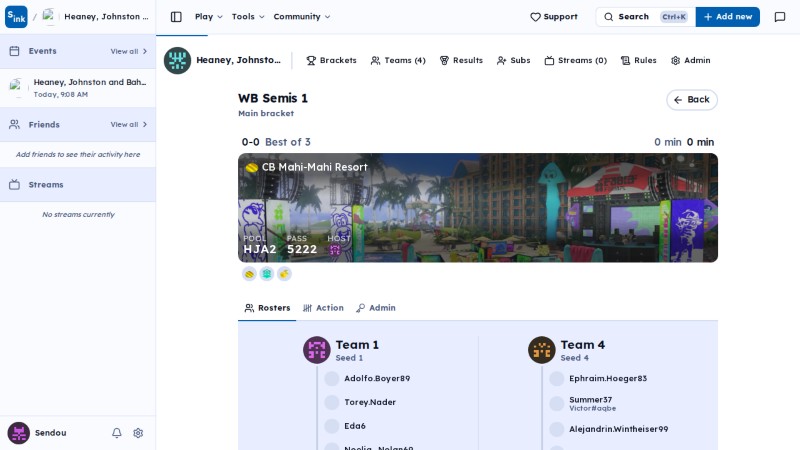Click the tournament logo avatar

177,60
